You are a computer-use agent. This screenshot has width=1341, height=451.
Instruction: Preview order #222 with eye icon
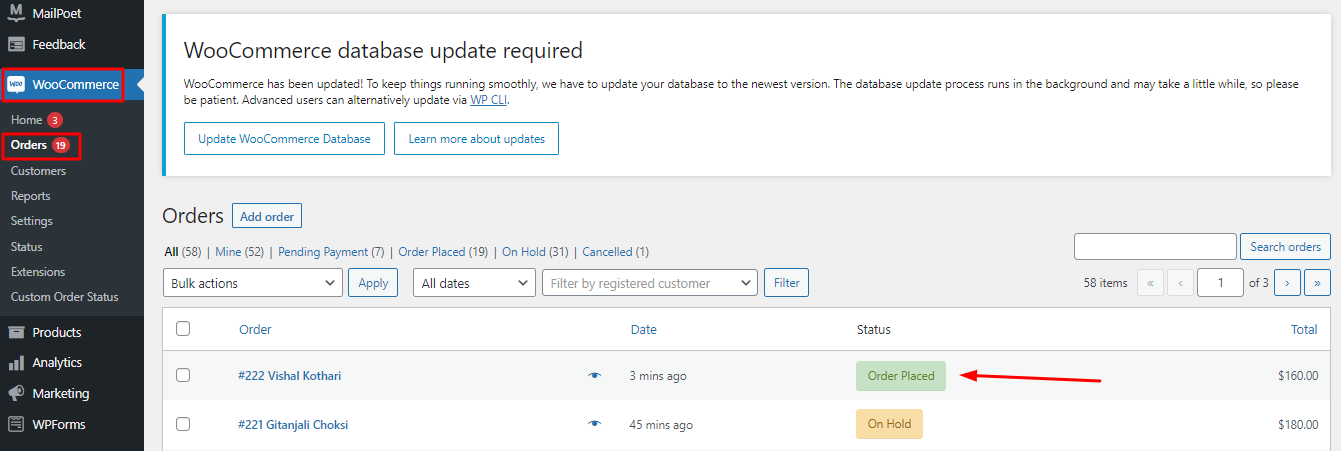pos(595,375)
